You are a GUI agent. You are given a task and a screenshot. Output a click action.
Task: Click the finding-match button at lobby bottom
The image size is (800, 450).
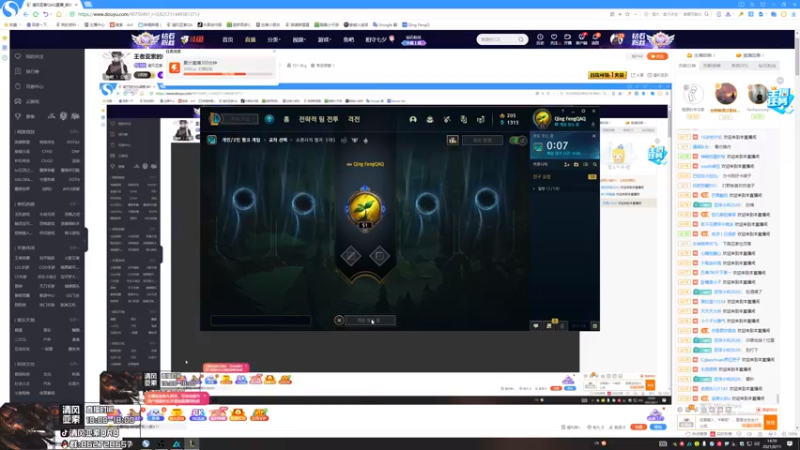click(370, 320)
